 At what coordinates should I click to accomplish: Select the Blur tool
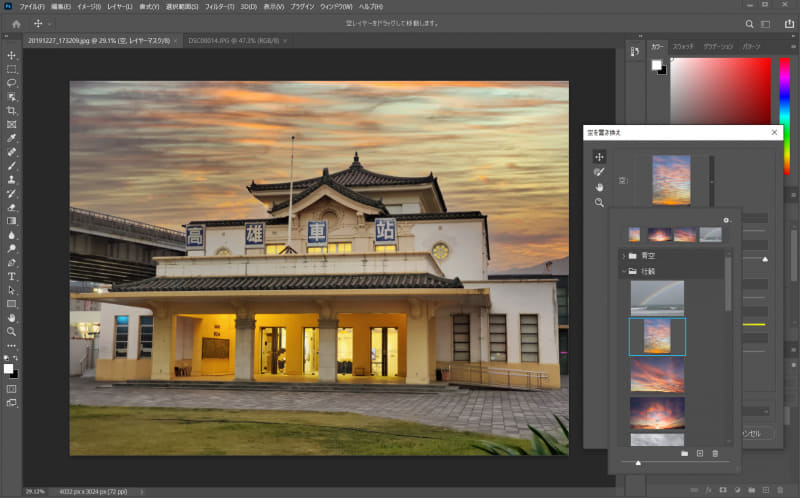pyautogui.click(x=11, y=235)
